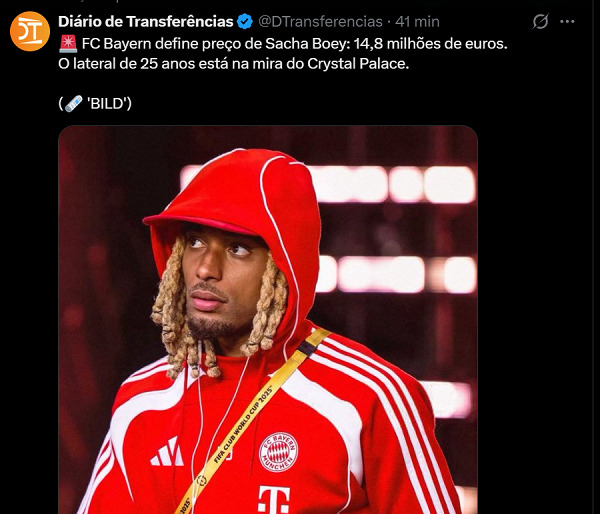Open the @DTransferencias handle link
This screenshot has height=514, width=600.
[320, 21]
